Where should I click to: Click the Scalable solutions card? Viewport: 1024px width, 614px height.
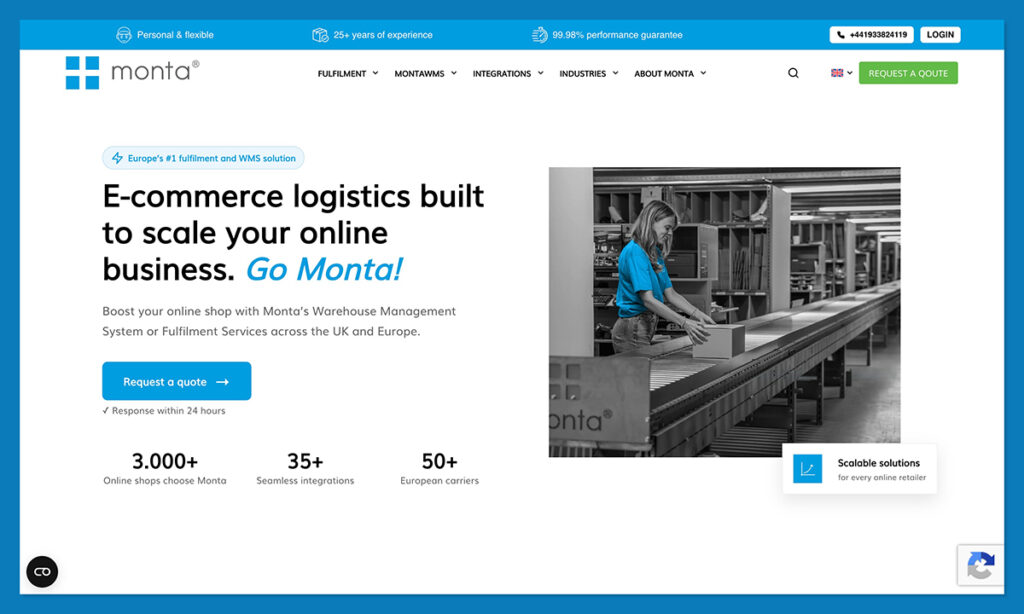(x=859, y=469)
